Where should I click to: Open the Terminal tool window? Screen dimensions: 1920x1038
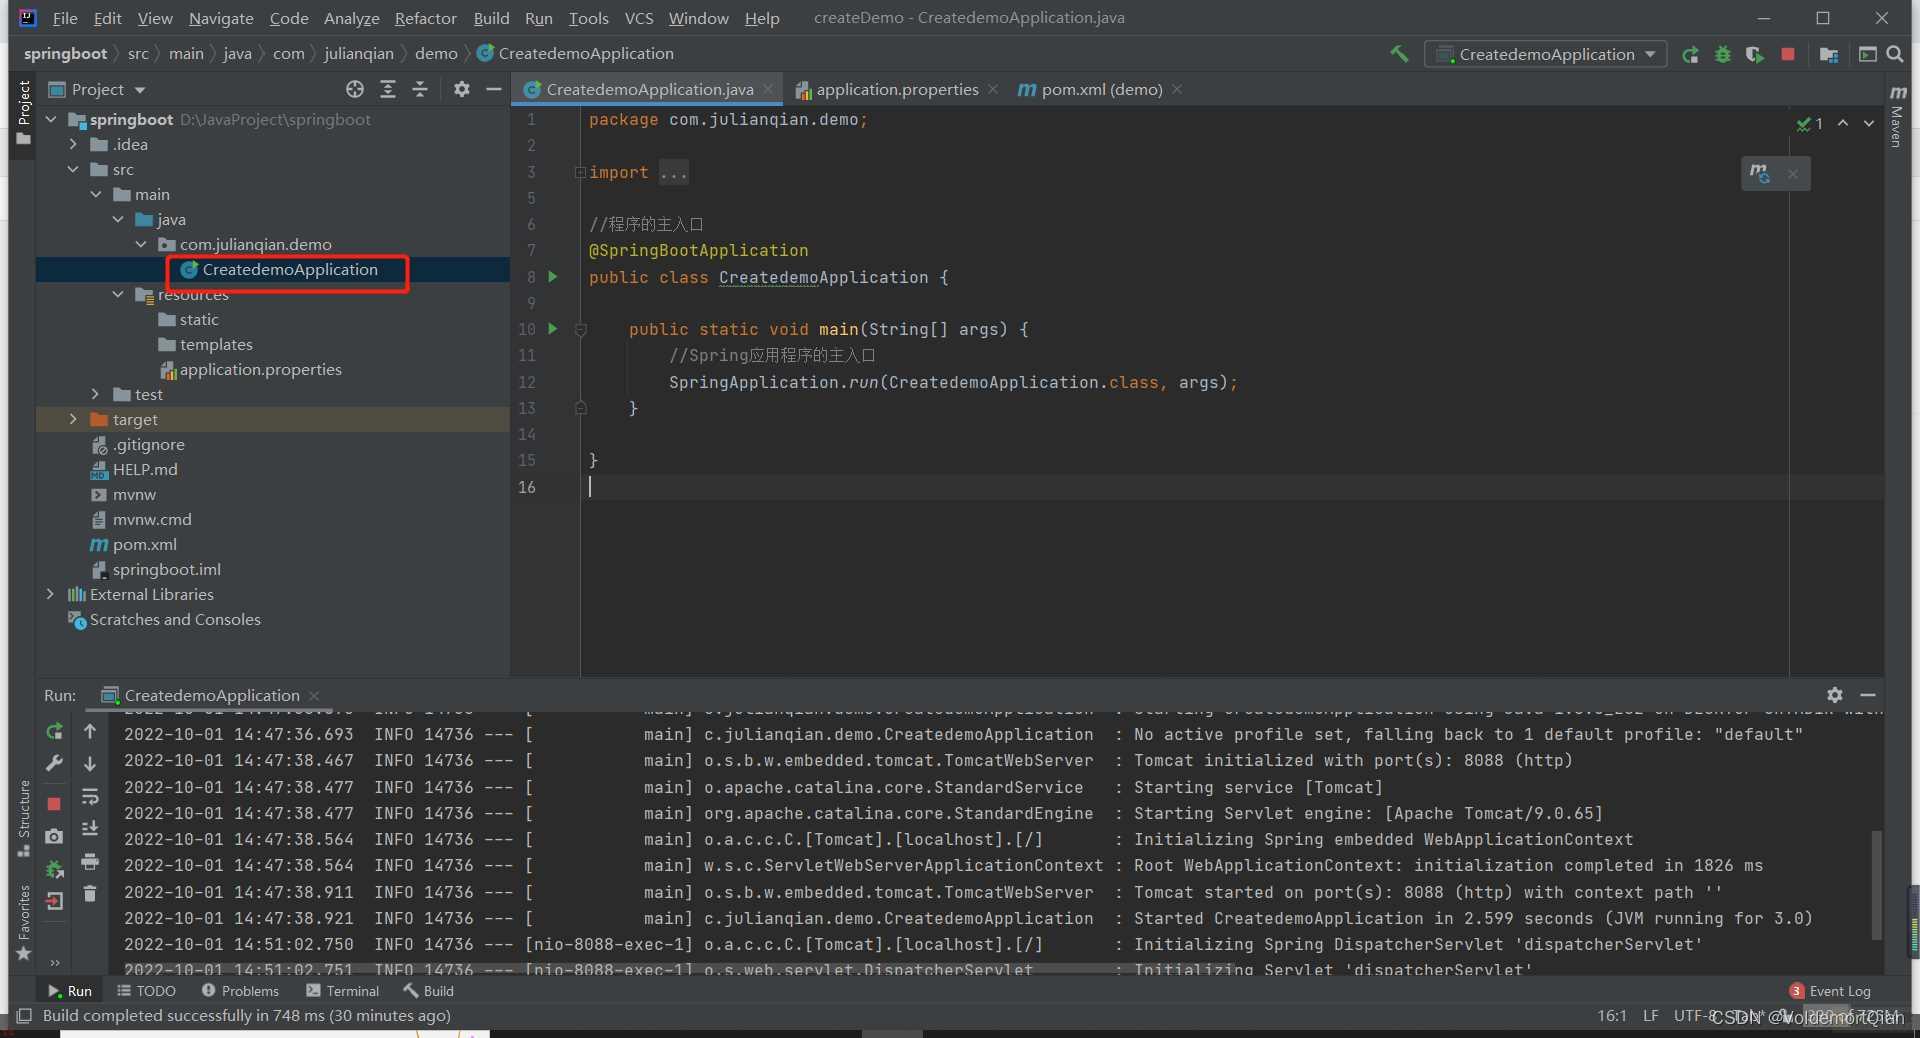tap(342, 991)
